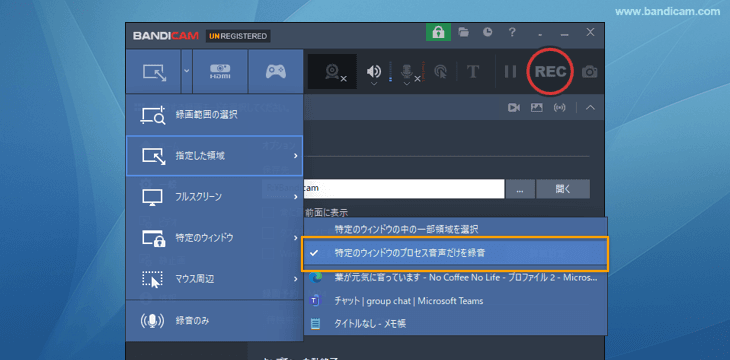The width and height of the screenshot is (730, 360).
Task: Choose 指定した領域 menu item
Action: pyautogui.click(x=215, y=156)
